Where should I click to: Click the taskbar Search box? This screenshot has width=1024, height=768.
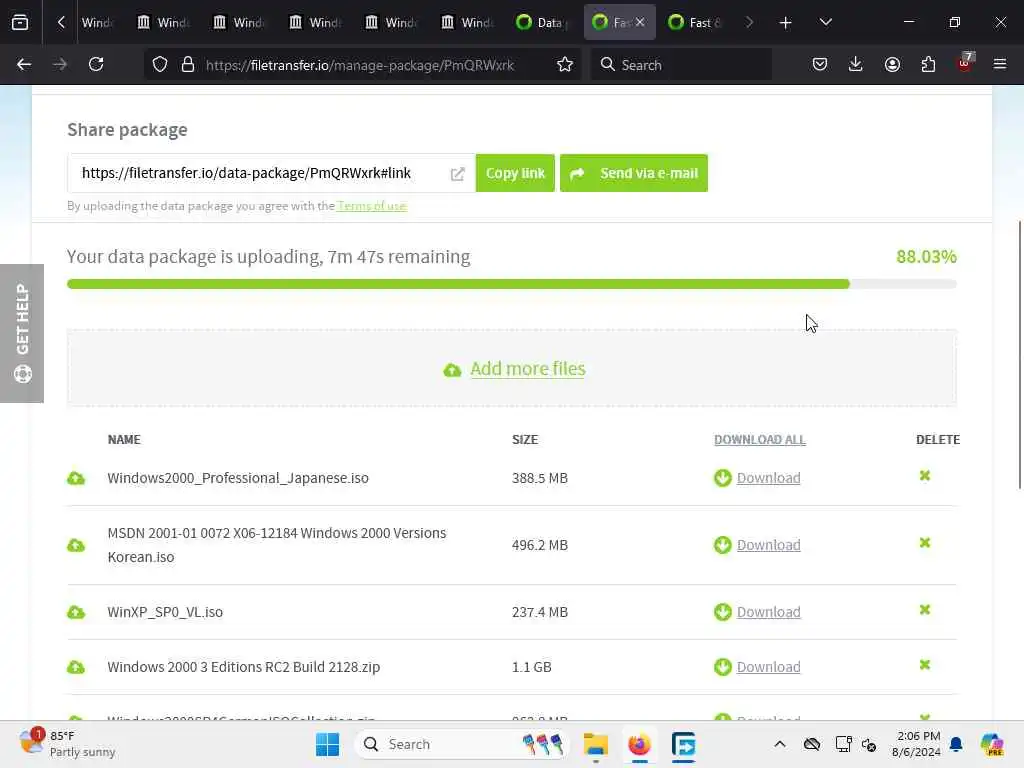[x=461, y=744]
